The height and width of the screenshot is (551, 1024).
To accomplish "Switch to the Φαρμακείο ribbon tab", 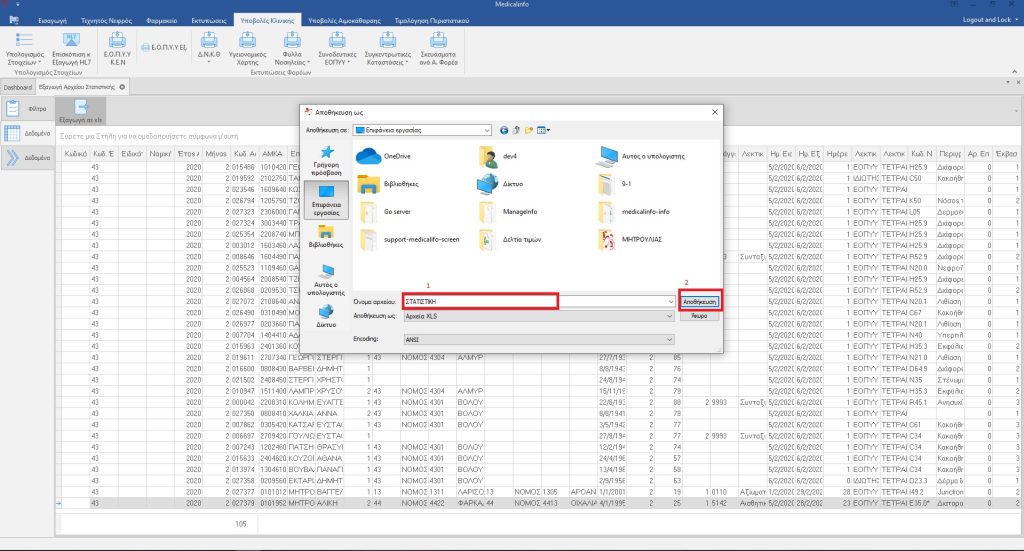I will (163, 19).
